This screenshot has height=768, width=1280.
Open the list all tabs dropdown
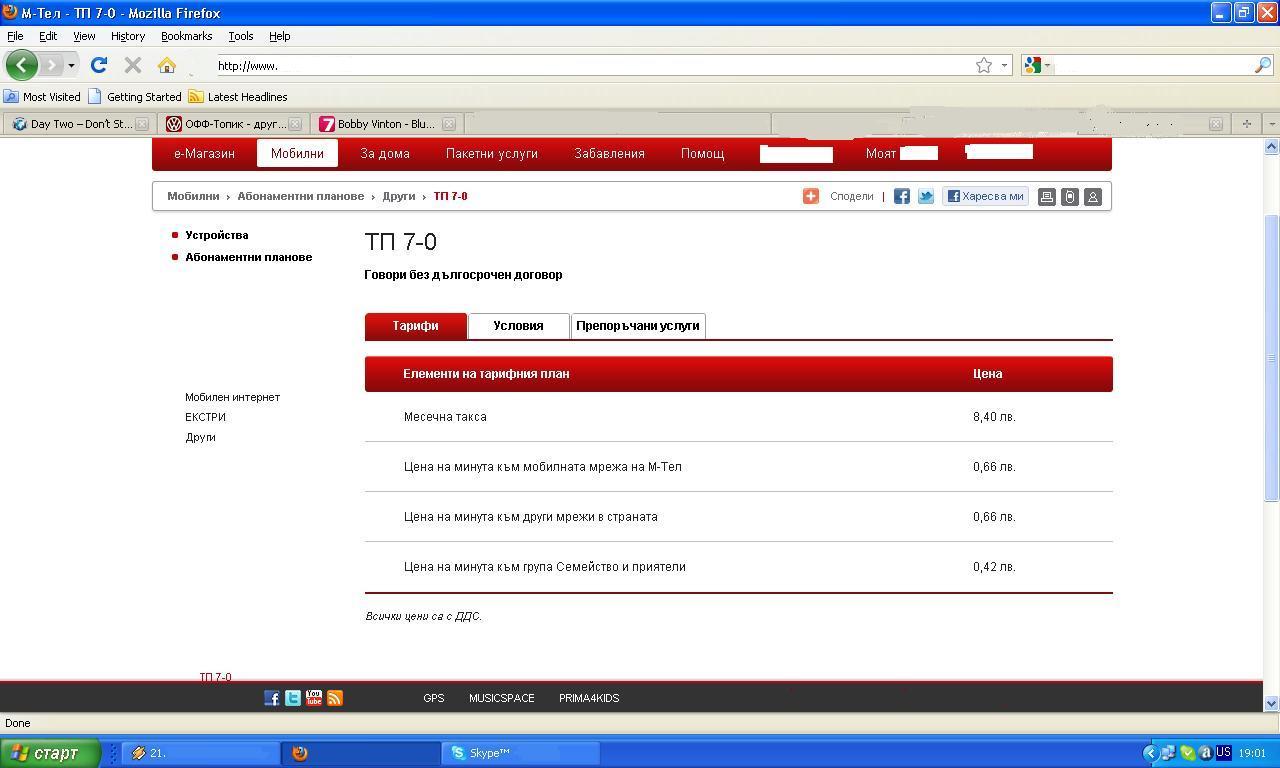[1271, 124]
